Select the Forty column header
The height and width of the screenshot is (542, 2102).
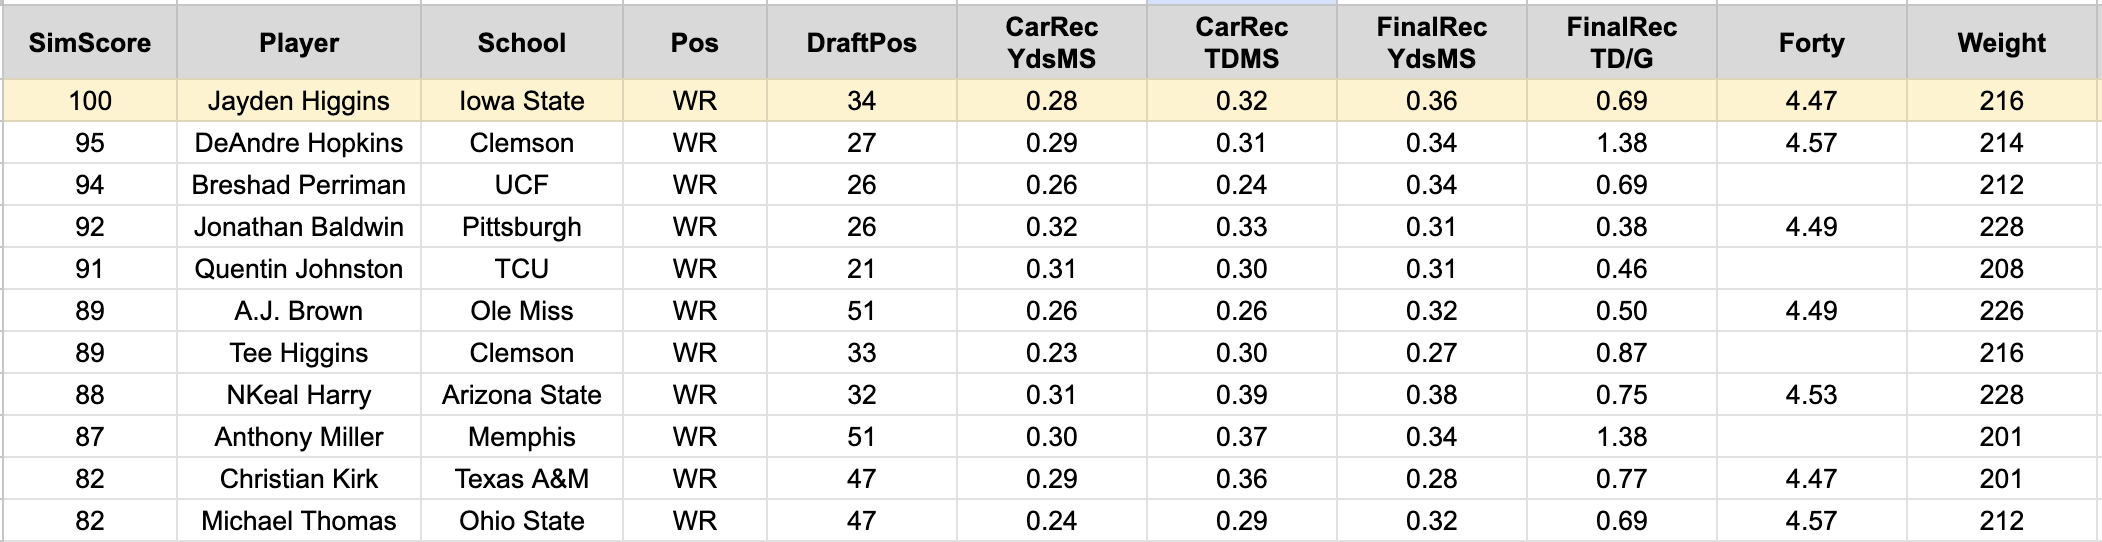pyautogui.click(x=1811, y=43)
